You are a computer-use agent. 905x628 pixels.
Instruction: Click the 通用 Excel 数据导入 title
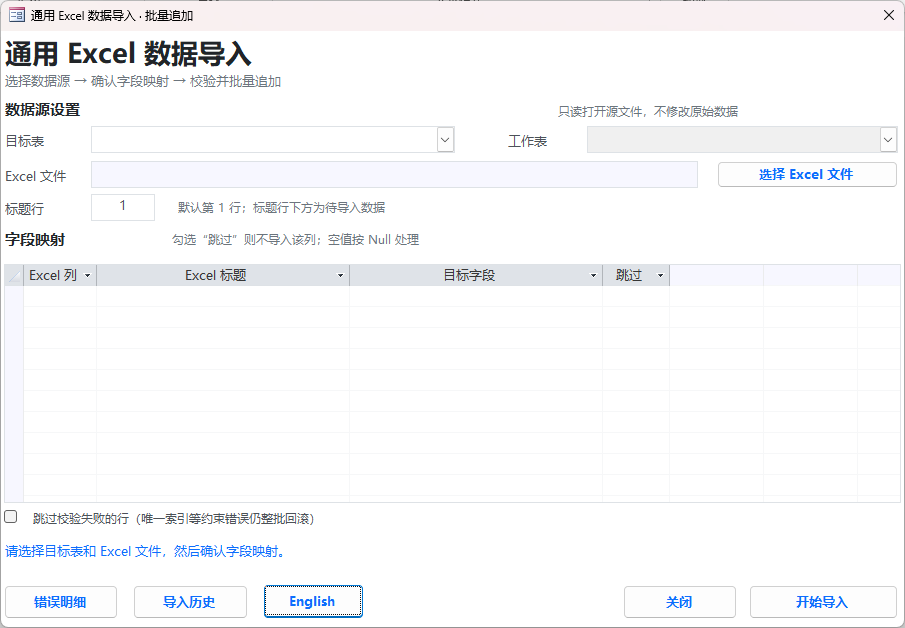click(x=128, y=54)
